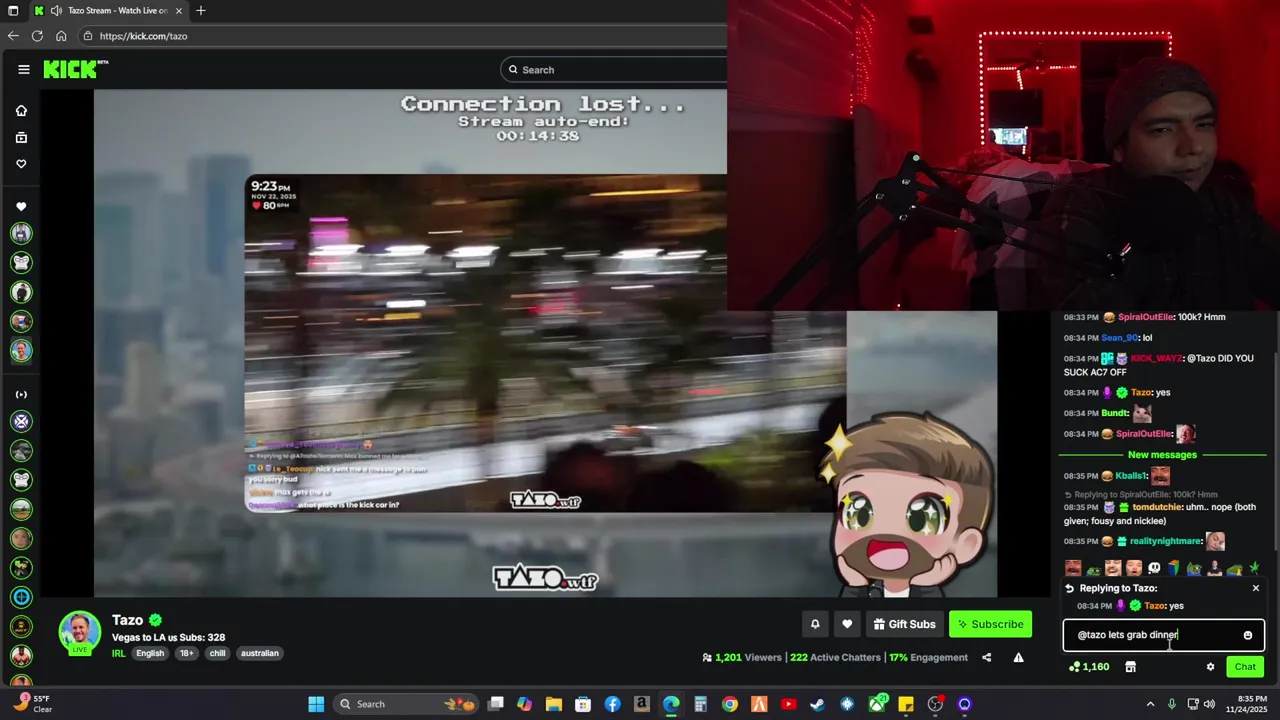Follow Tazo with the heart button
The height and width of the screenshot is (720, 1280).
click(847, 624)
